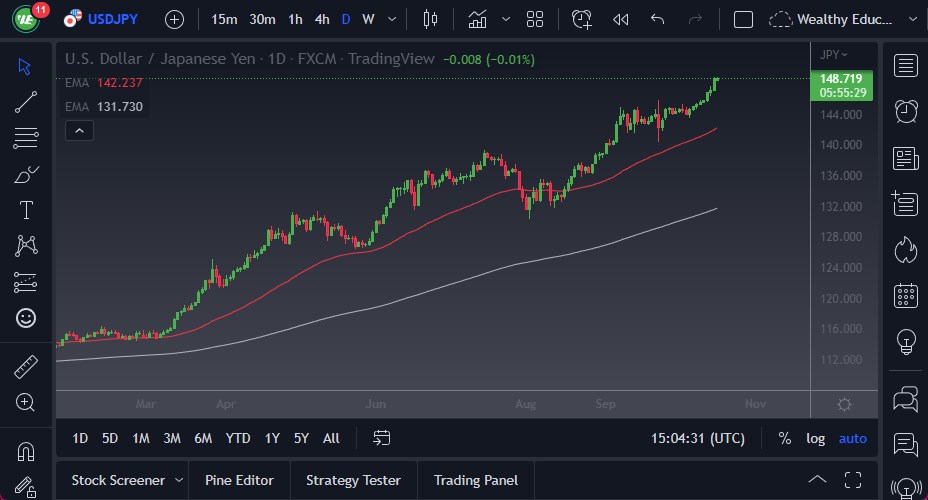928x500 pixels.
Task: Open the candlestick chart style icon
Action: [431, 19]
